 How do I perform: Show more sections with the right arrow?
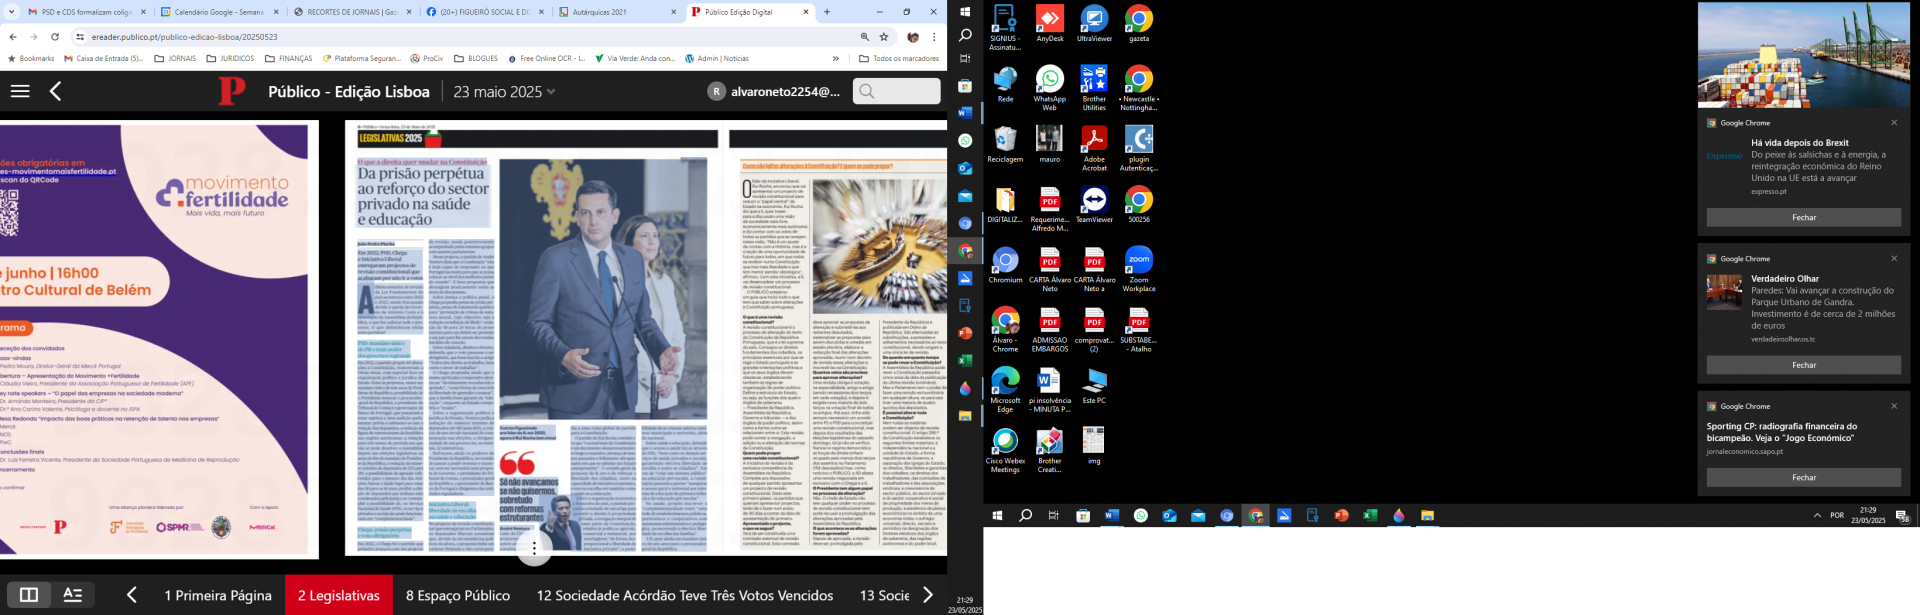click(x=928, y=595)
